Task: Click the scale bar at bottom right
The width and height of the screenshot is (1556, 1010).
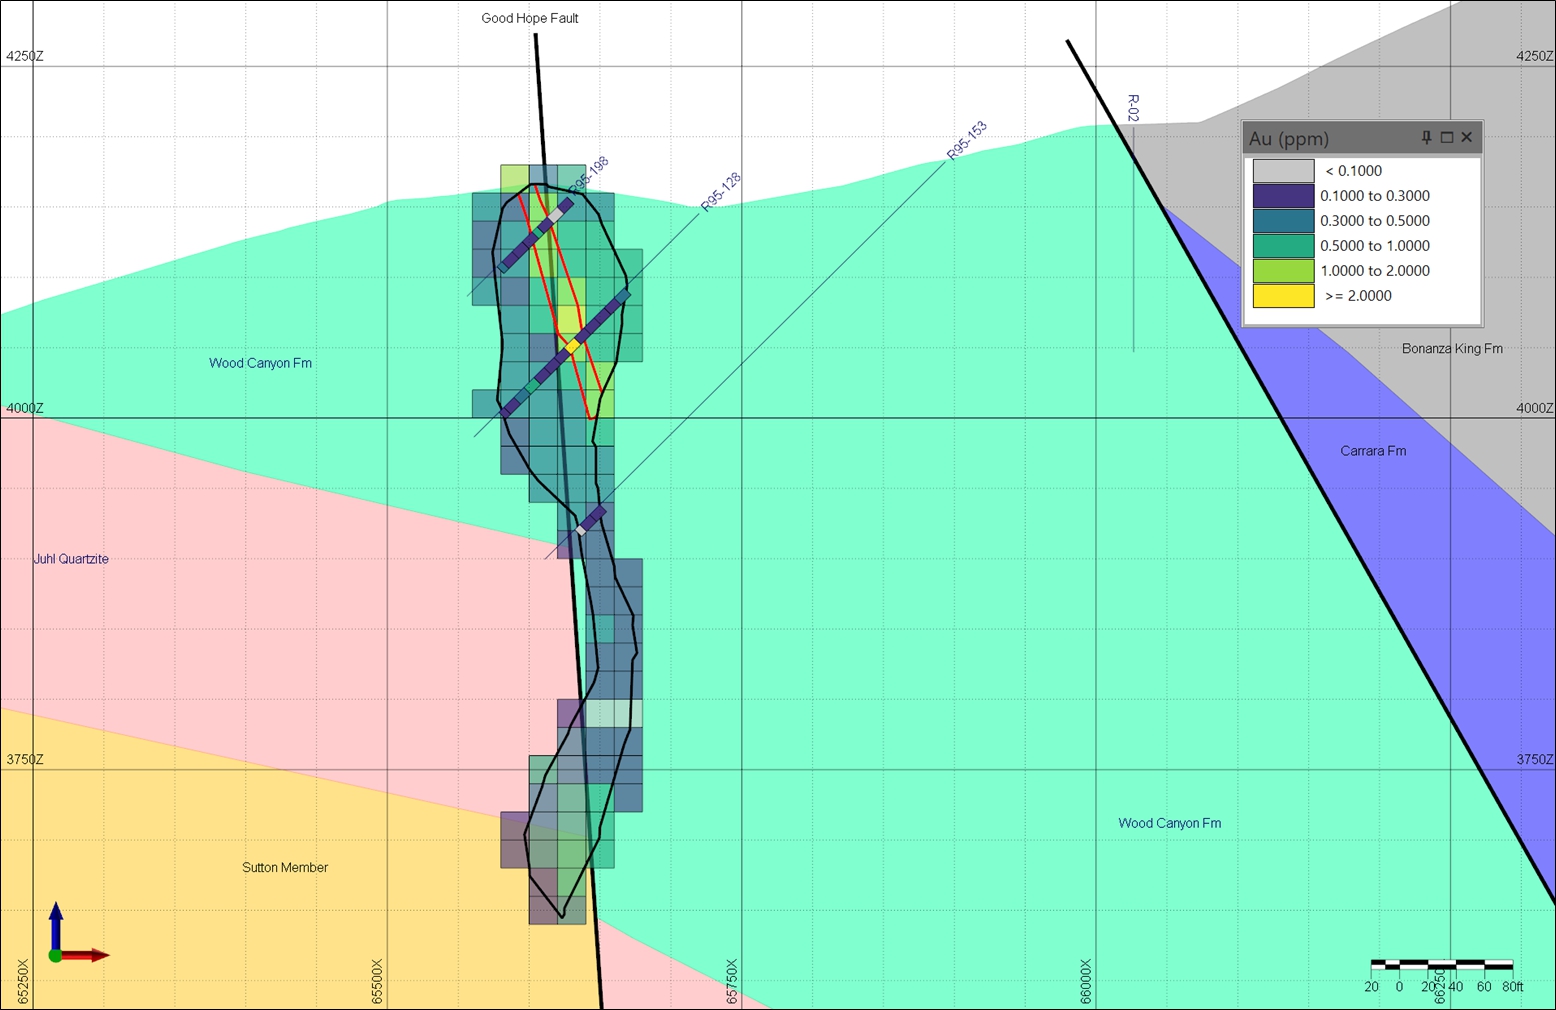Action: pyautogui.click(x=1441, y=965)
